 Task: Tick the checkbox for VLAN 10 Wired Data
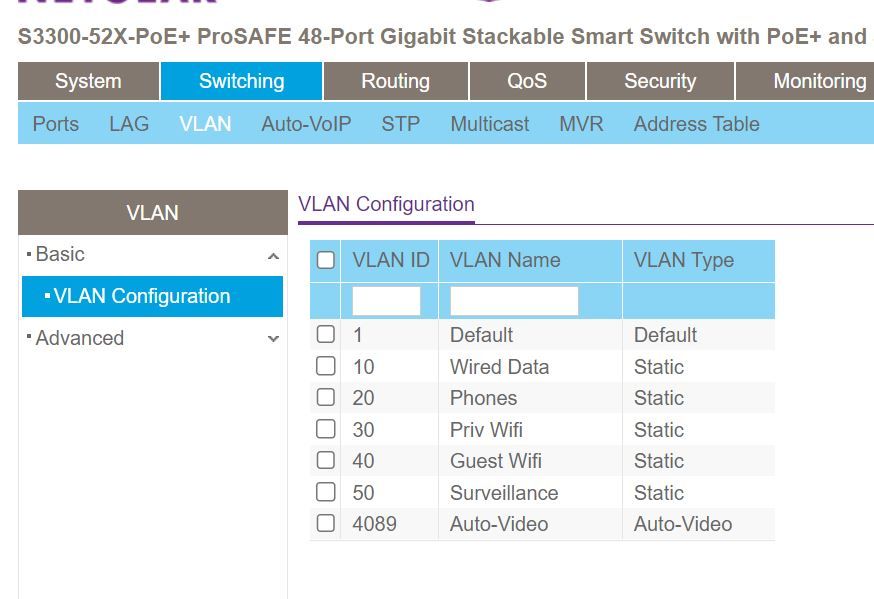(325, 366)
